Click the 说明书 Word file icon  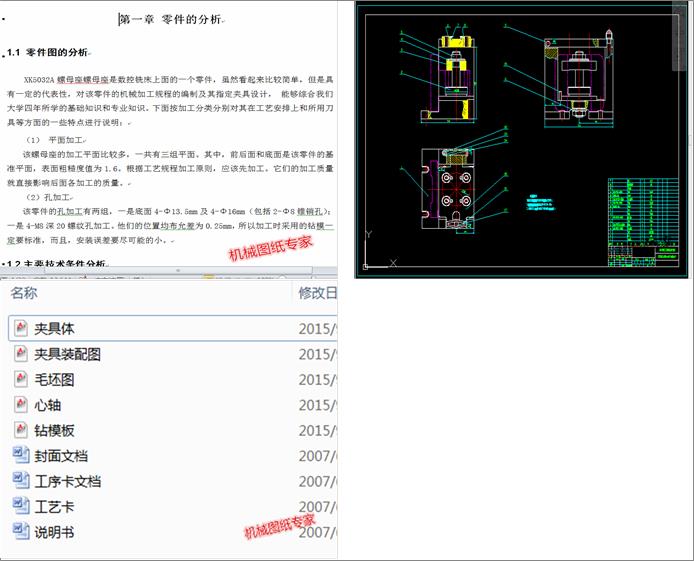(x=21, y=531)
